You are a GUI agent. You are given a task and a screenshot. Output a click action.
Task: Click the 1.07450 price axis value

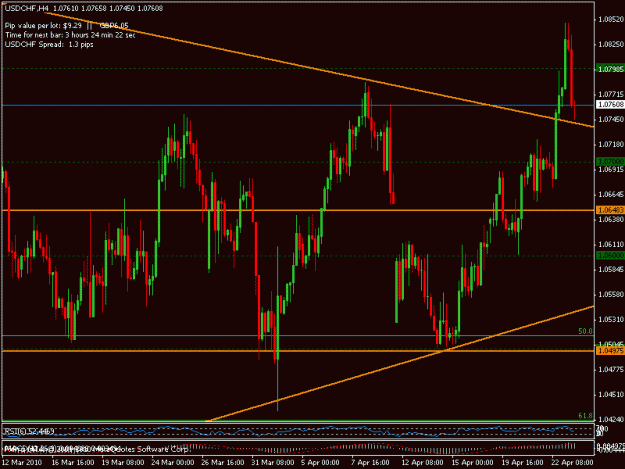pyautogui.click(x=611, y=119)
